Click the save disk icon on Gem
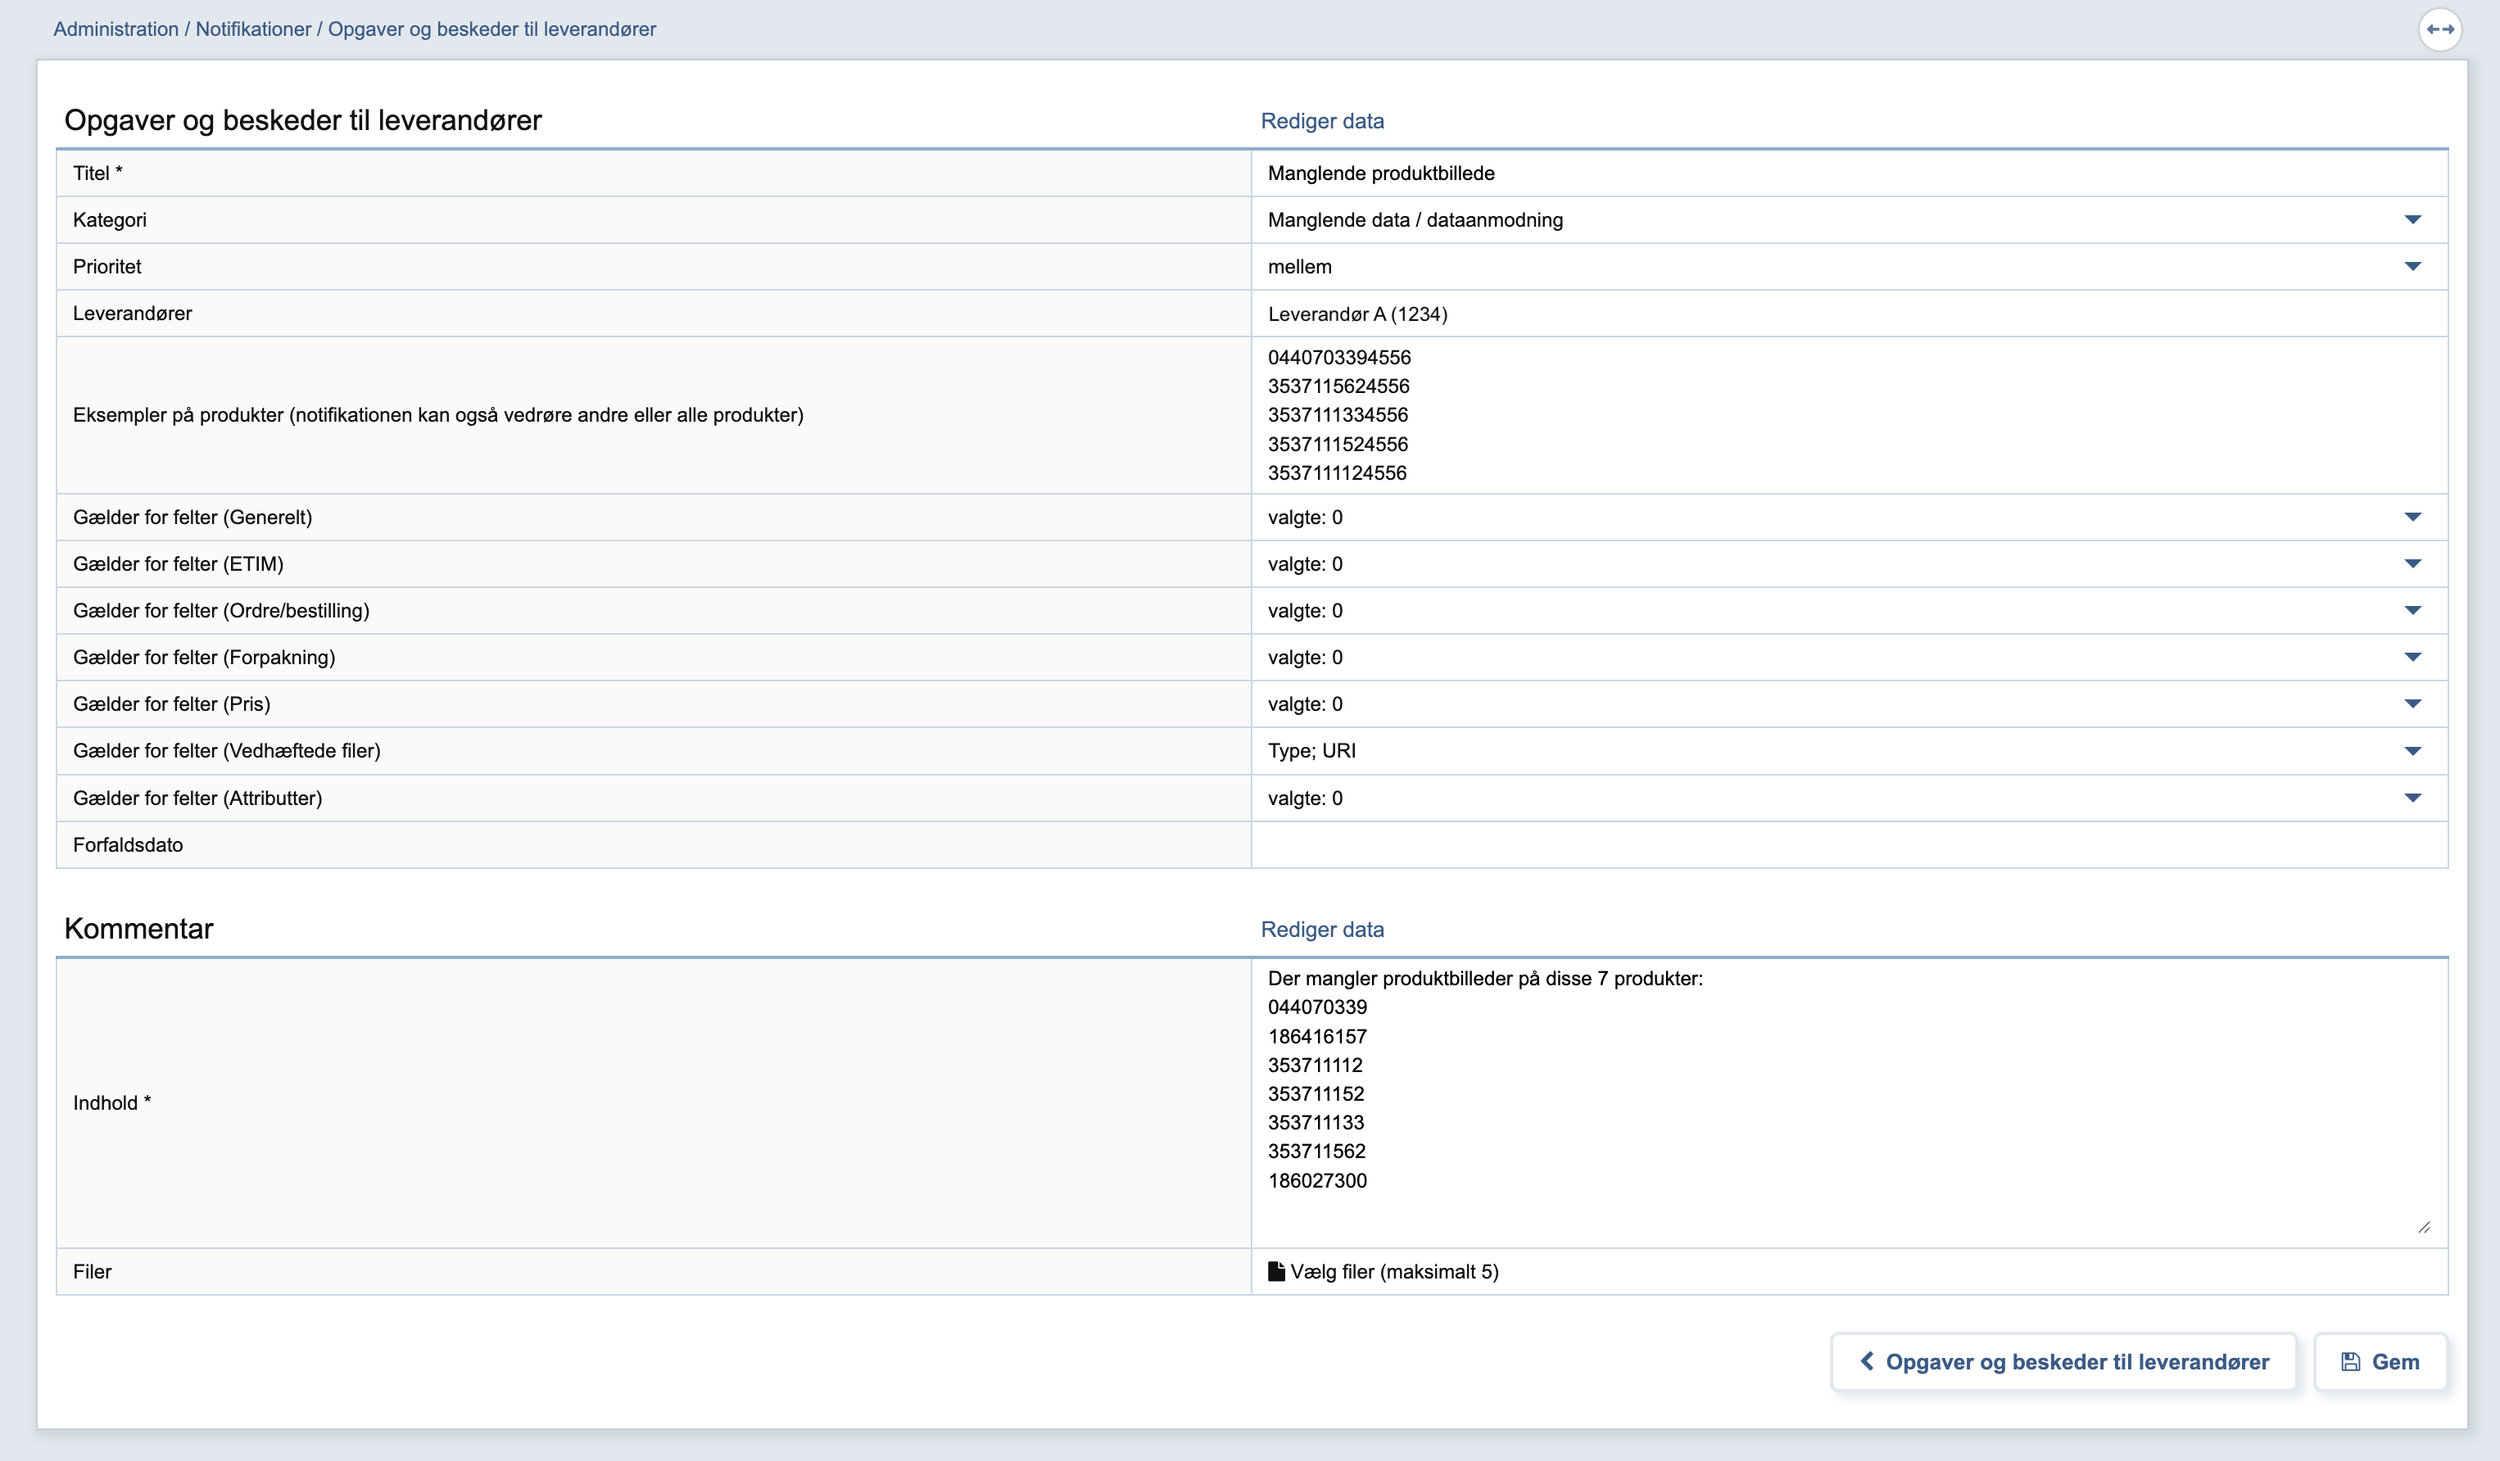 (2350, 1362)
